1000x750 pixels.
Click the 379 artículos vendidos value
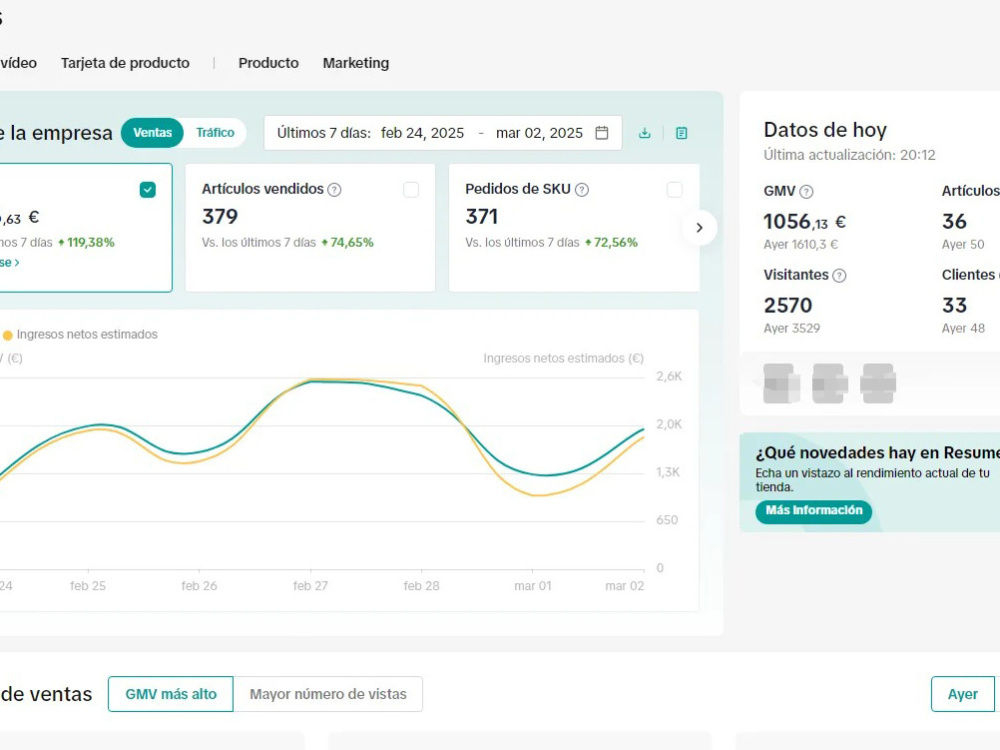(220, 217)
